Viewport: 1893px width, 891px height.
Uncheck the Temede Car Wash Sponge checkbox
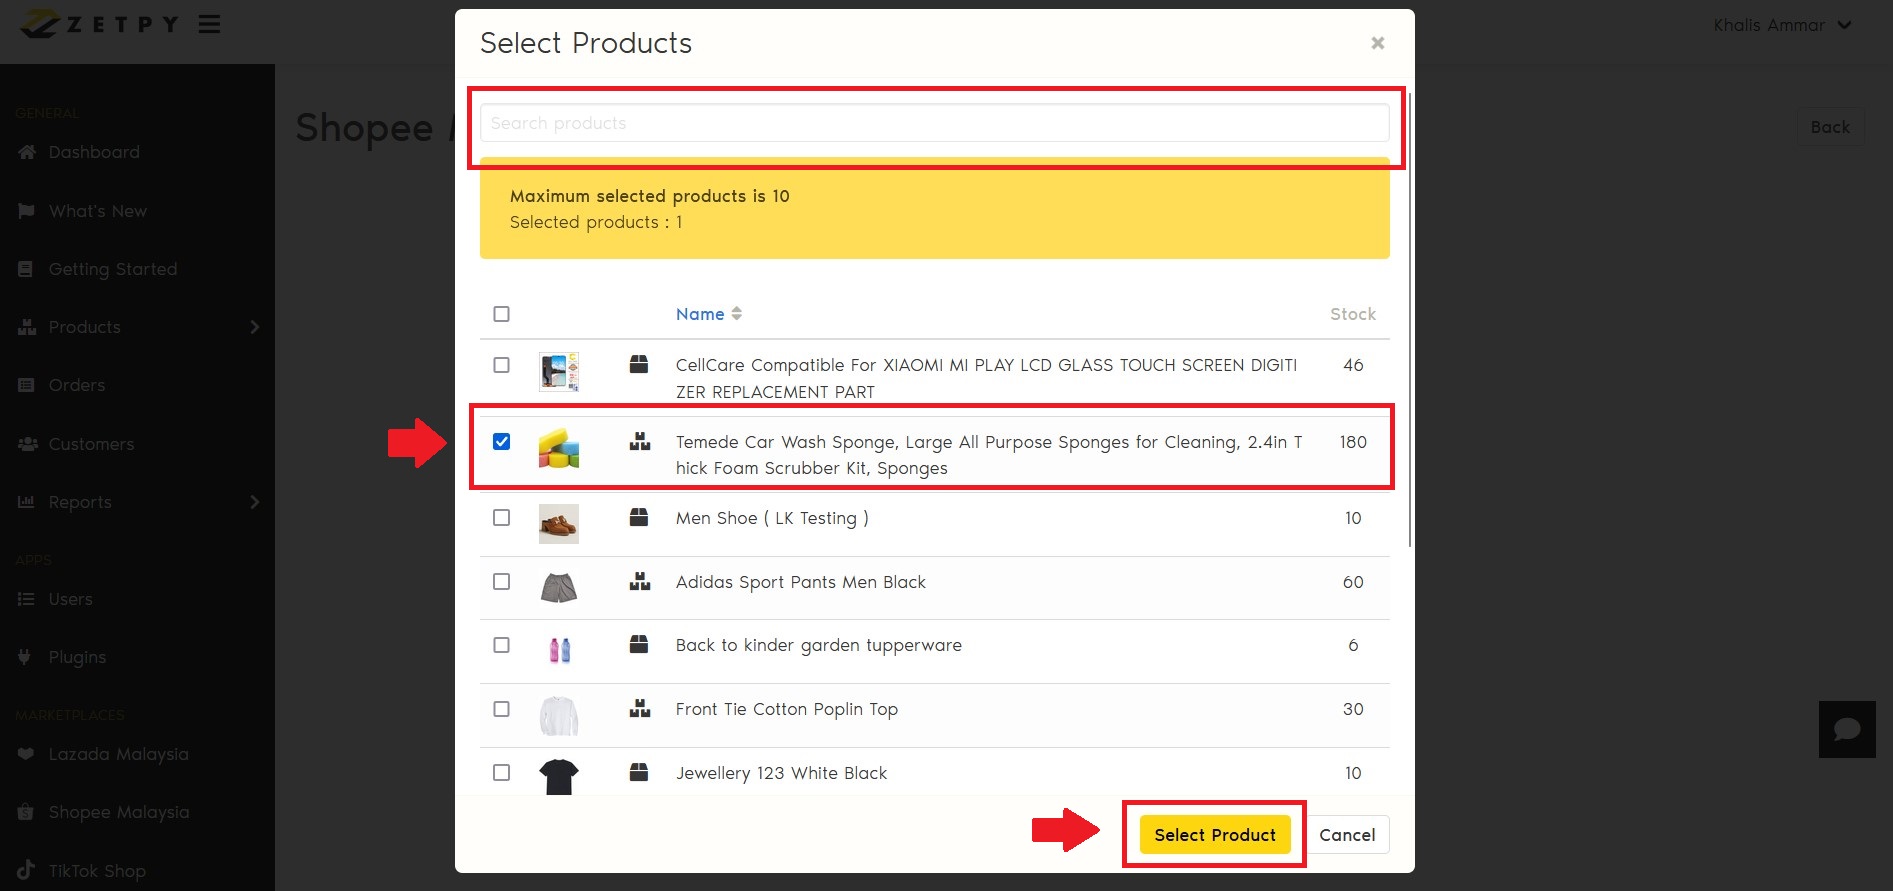[502, 442]
